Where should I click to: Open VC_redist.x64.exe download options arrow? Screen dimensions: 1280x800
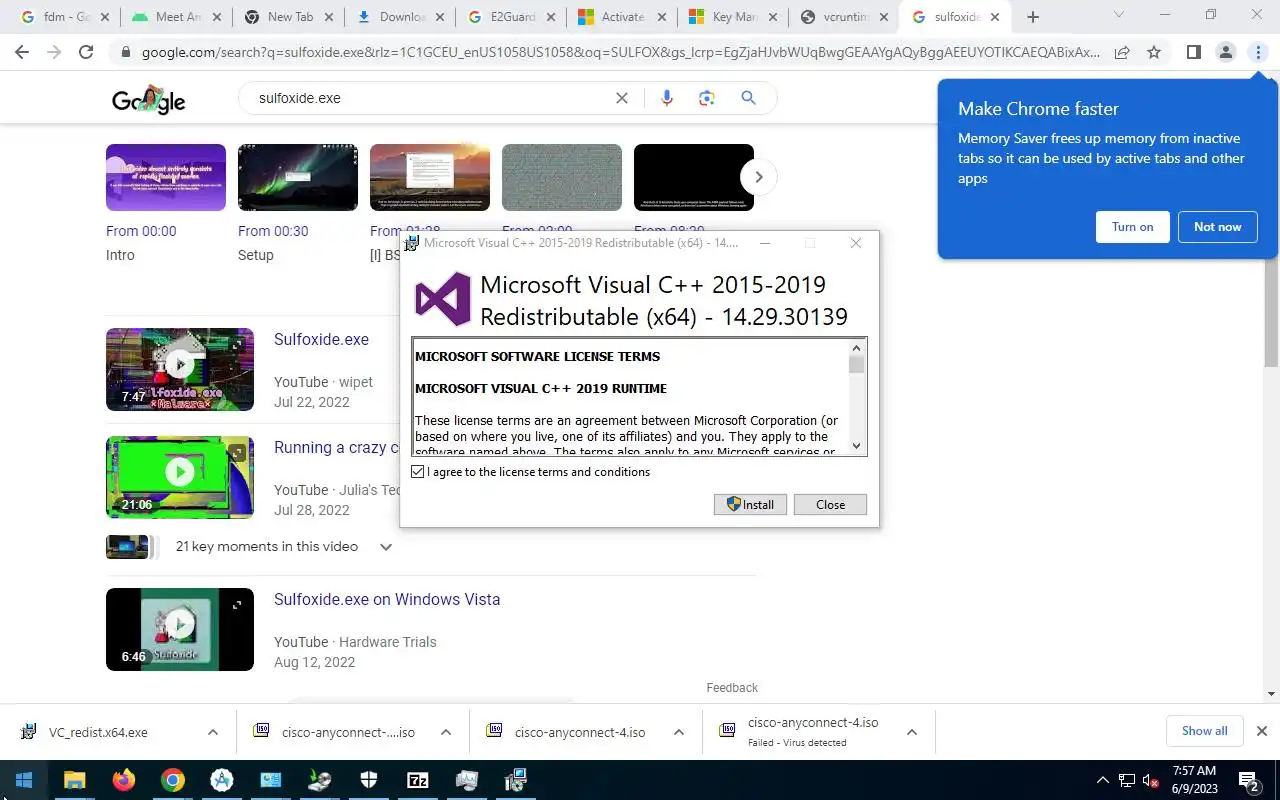(212, 732)
